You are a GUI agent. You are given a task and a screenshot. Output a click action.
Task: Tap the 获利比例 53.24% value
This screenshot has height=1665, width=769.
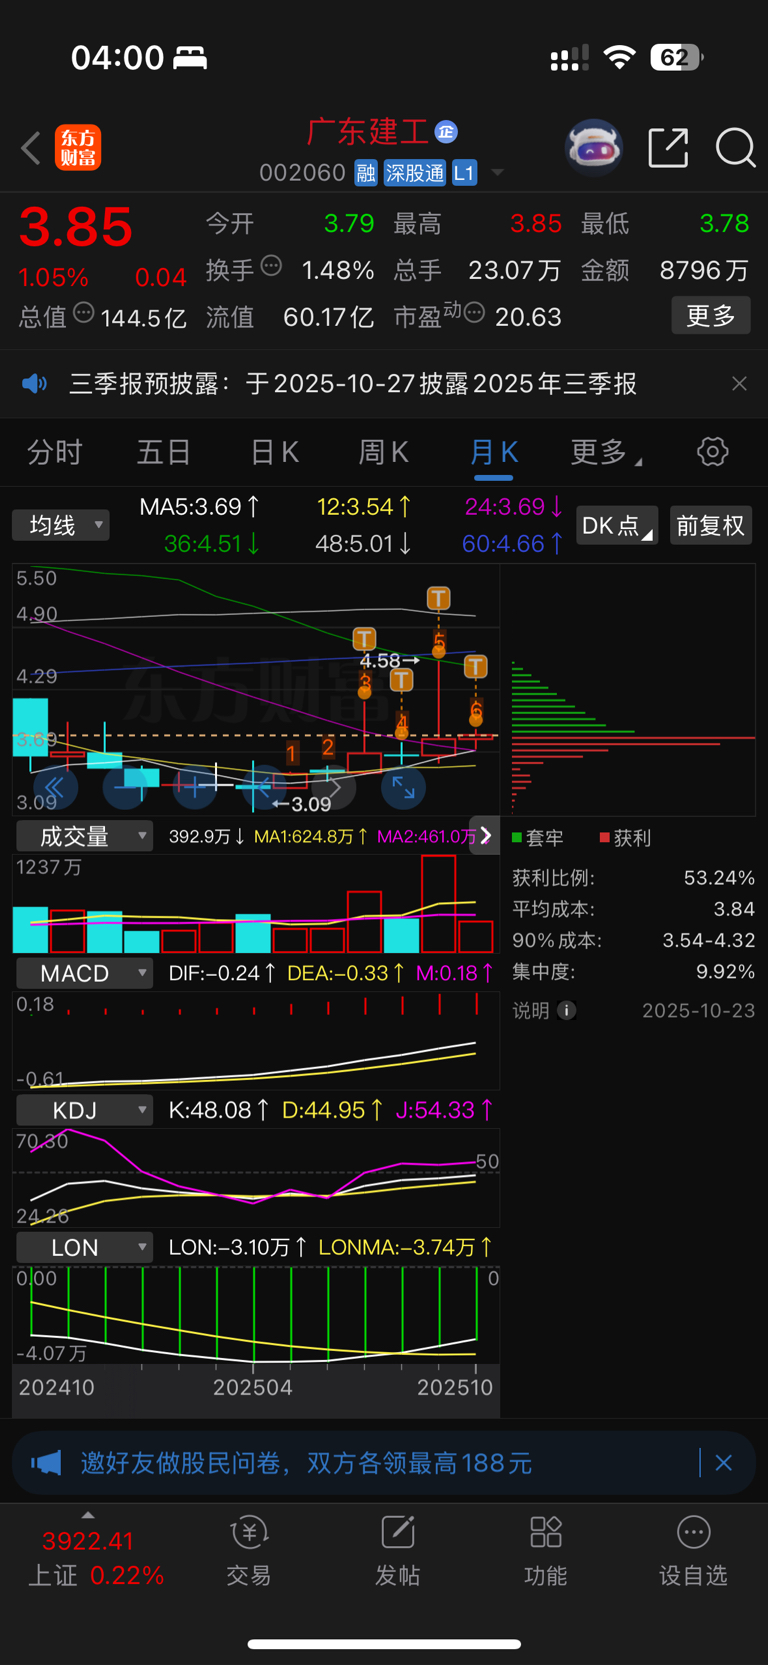click(719, 878)
